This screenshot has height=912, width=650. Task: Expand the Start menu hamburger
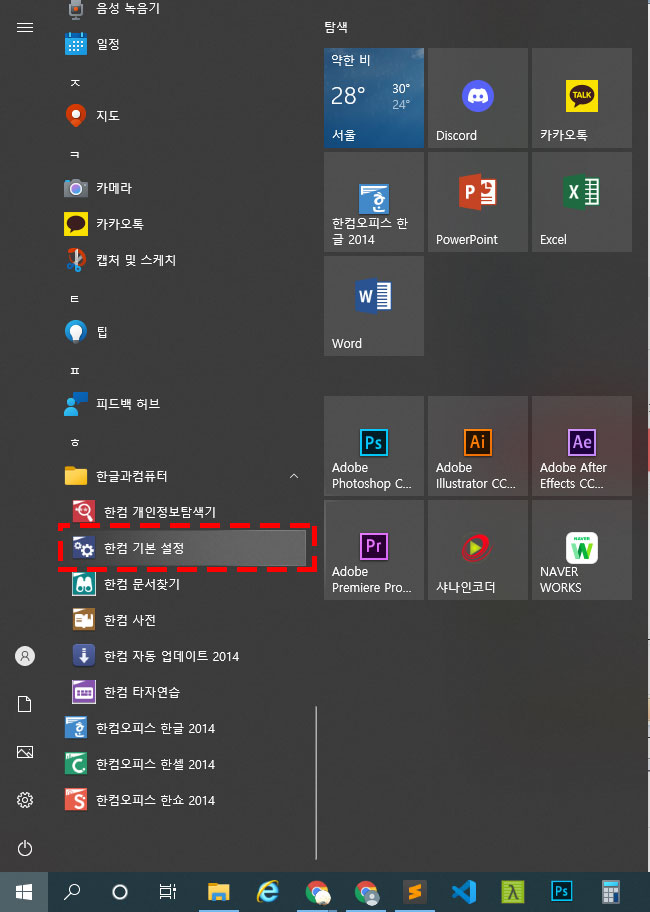[x=25, y=27]
